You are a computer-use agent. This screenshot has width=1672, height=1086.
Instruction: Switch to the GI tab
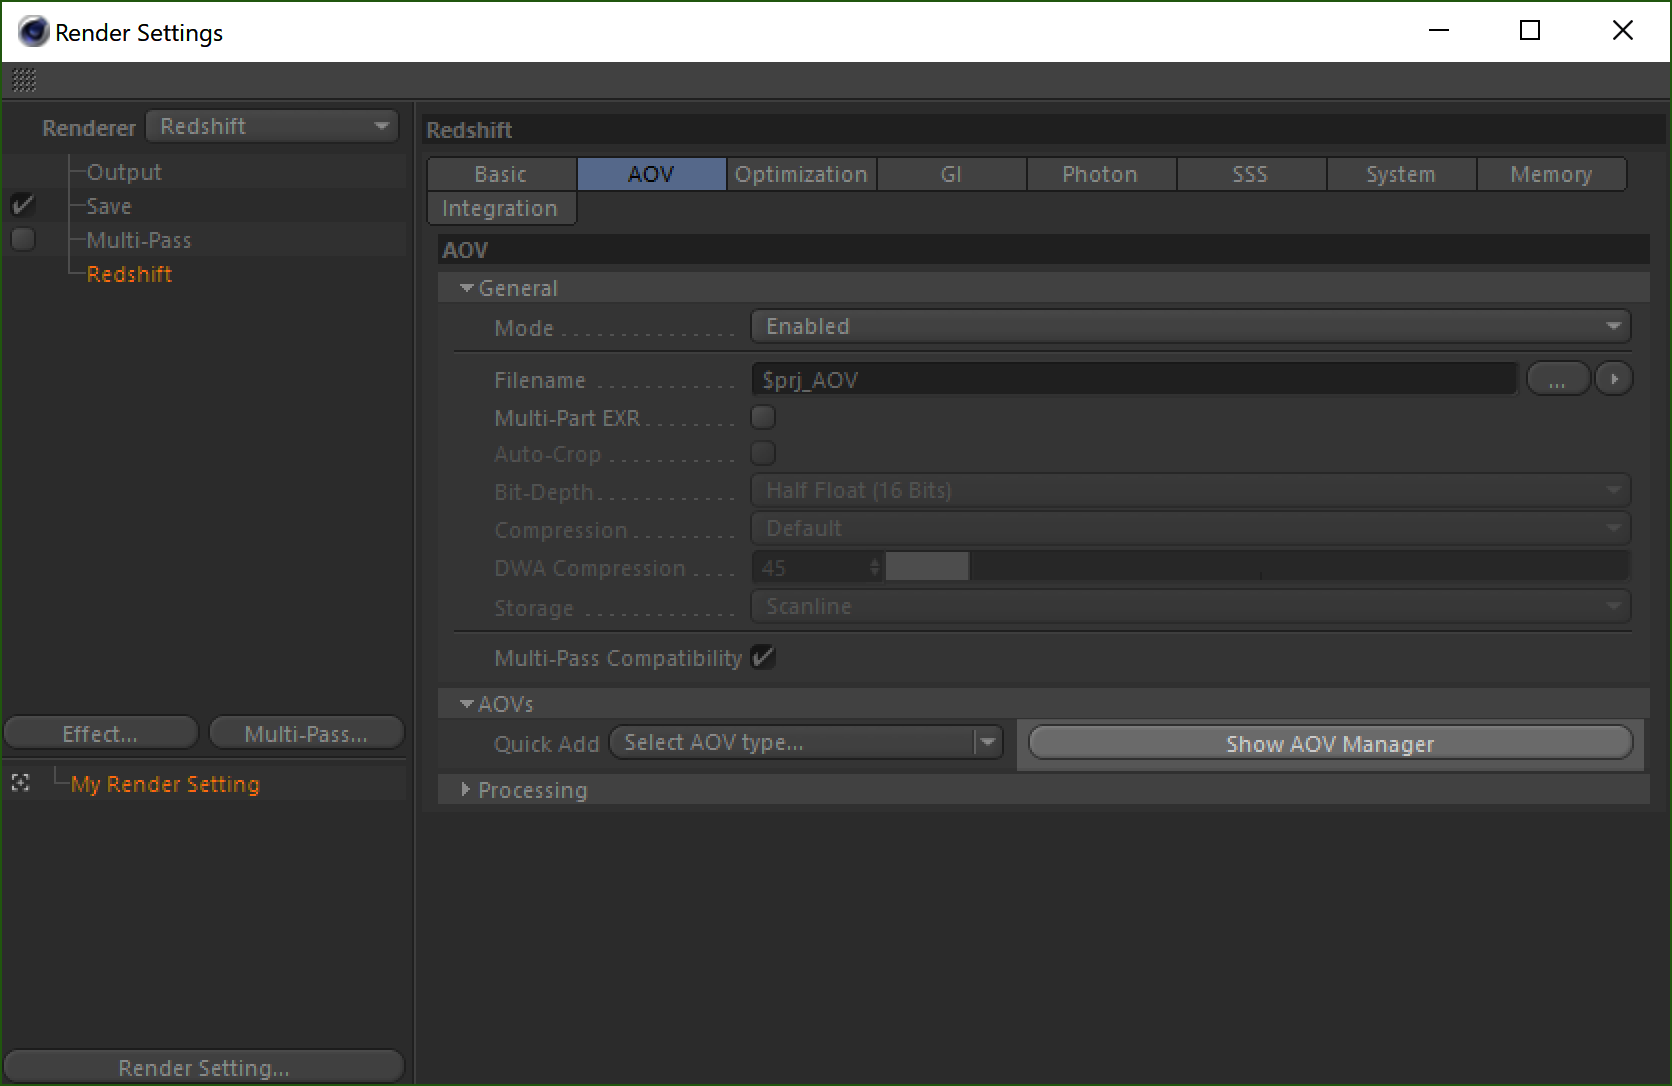pos(951,174)
